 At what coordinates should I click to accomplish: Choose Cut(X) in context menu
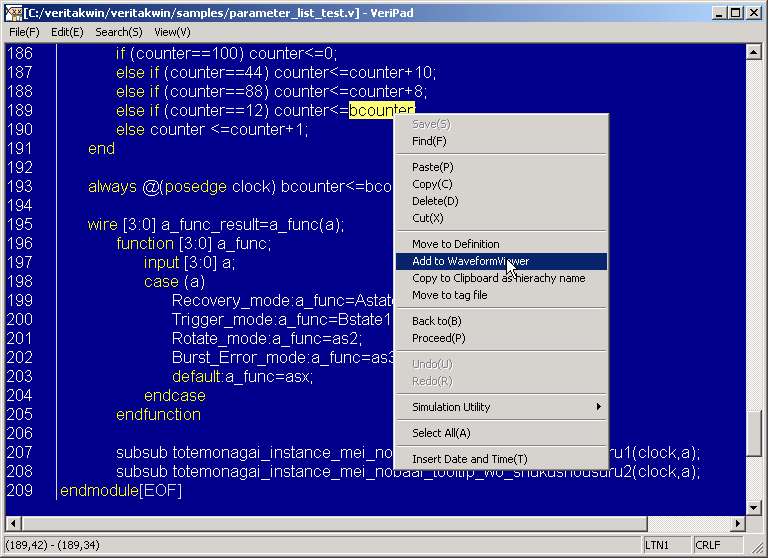tap(427, 218)
